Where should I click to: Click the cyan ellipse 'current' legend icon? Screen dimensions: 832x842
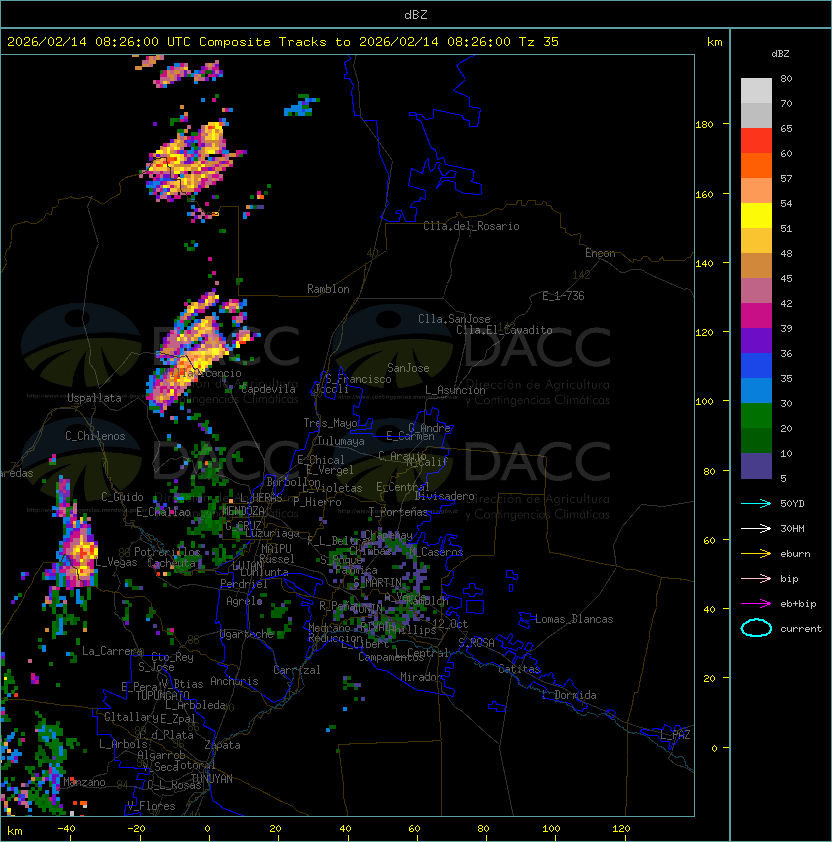756,628
